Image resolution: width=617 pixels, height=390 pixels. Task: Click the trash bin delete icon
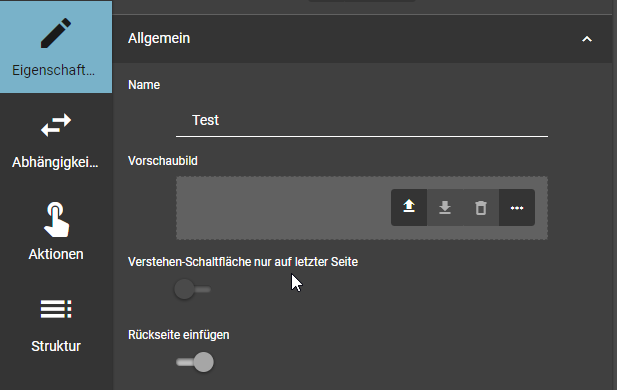tap(480, 207)
